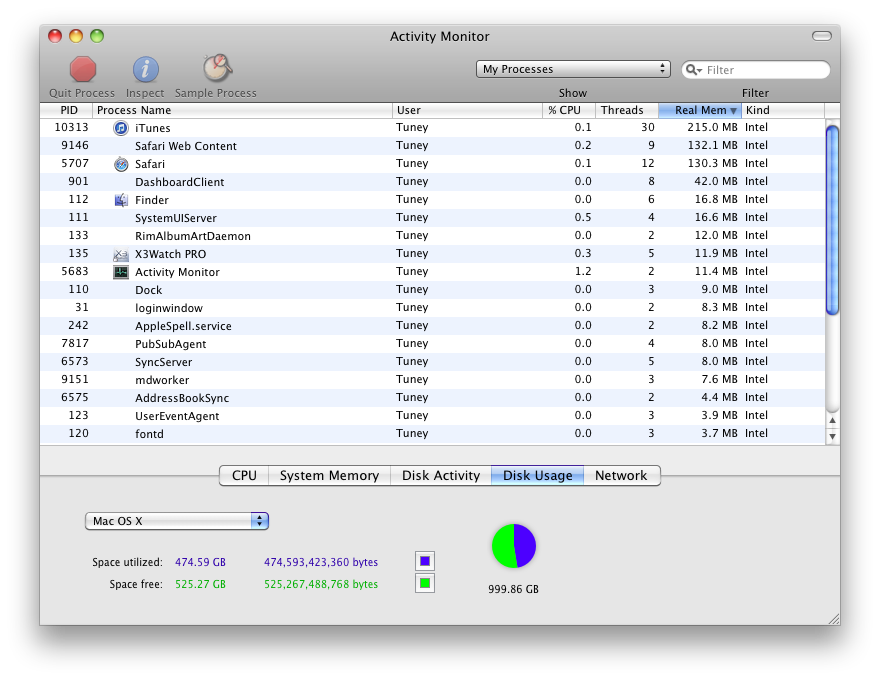Select the Safari compass icon in the list
The image size is (880, 680).
tap(121, 164)
